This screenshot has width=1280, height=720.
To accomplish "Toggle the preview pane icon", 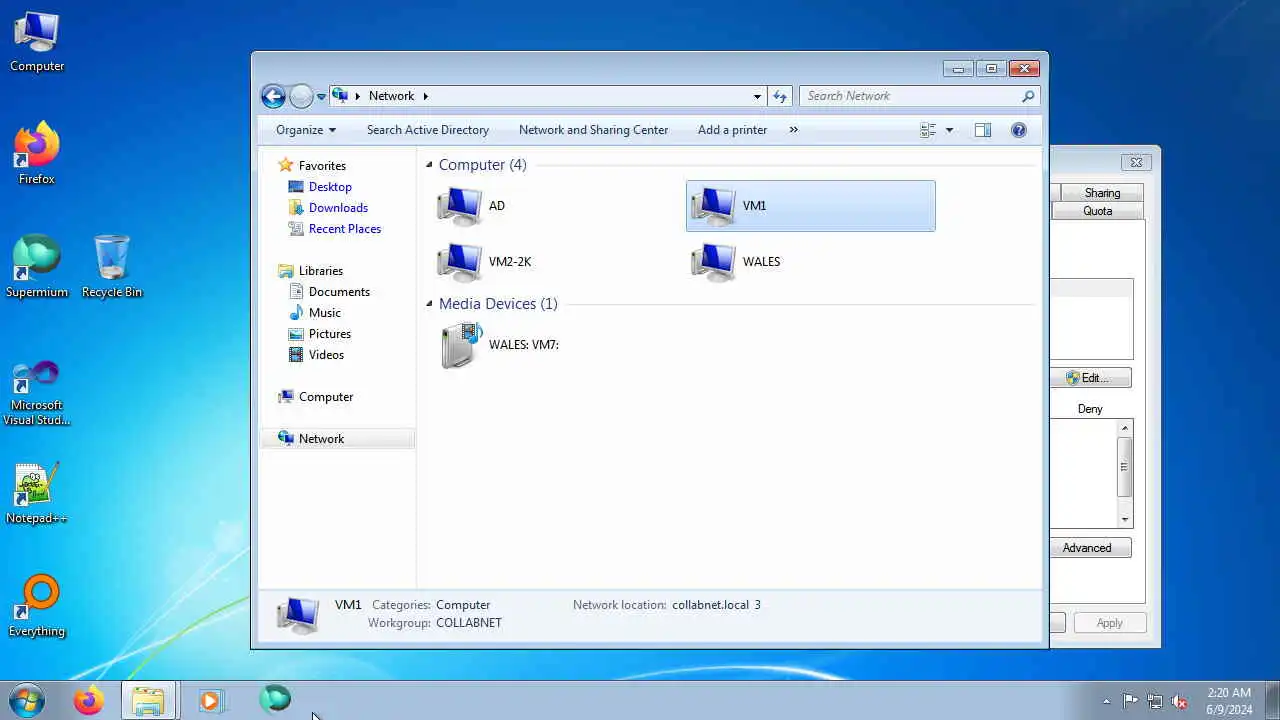I will coord(983,130).
